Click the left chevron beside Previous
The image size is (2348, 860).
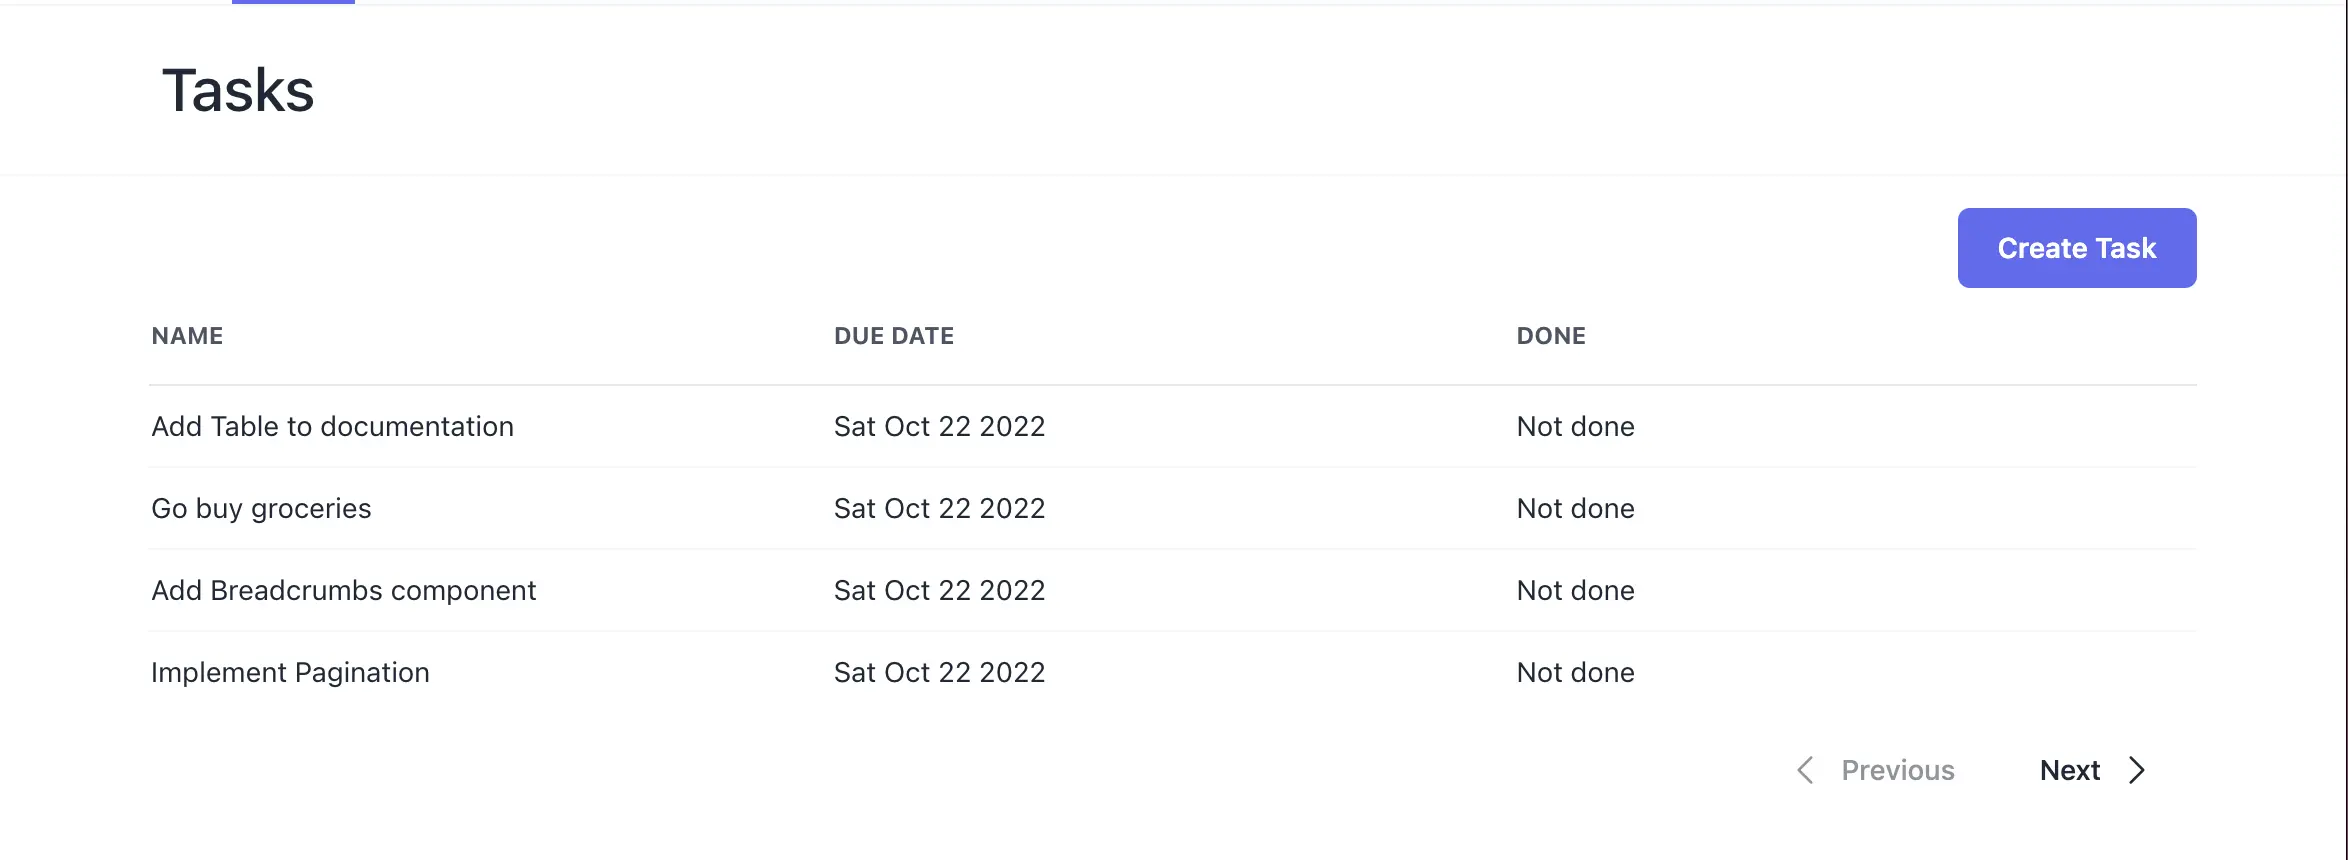[1805, 770]
